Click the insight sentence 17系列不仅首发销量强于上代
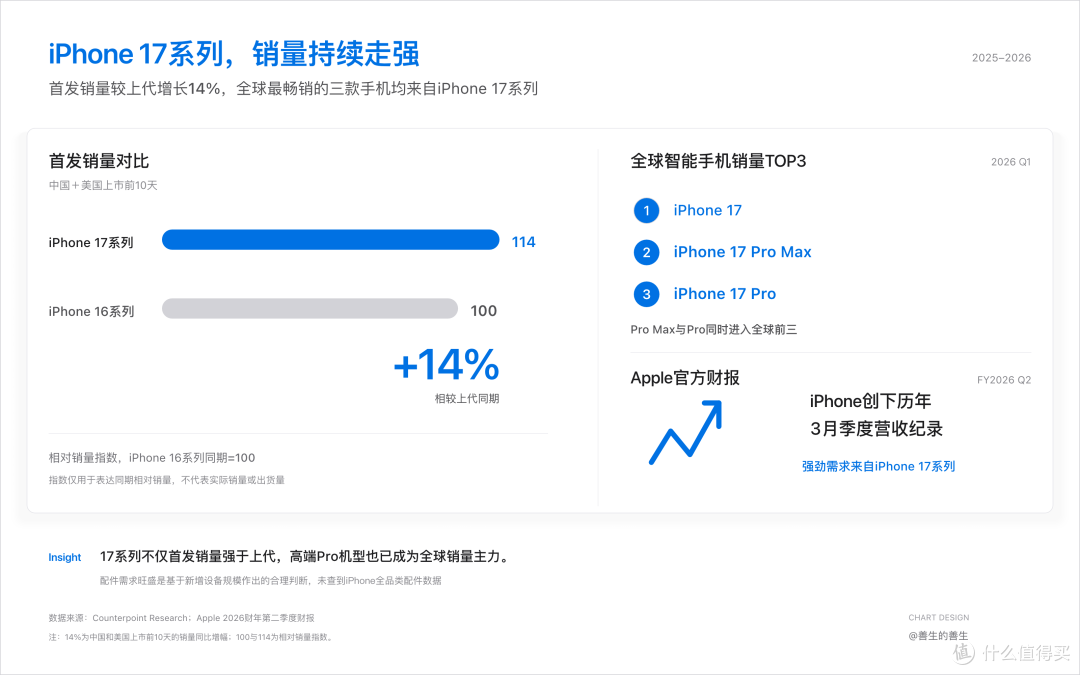This screenshot has height=675, width=1080. [x=307, y=557]
